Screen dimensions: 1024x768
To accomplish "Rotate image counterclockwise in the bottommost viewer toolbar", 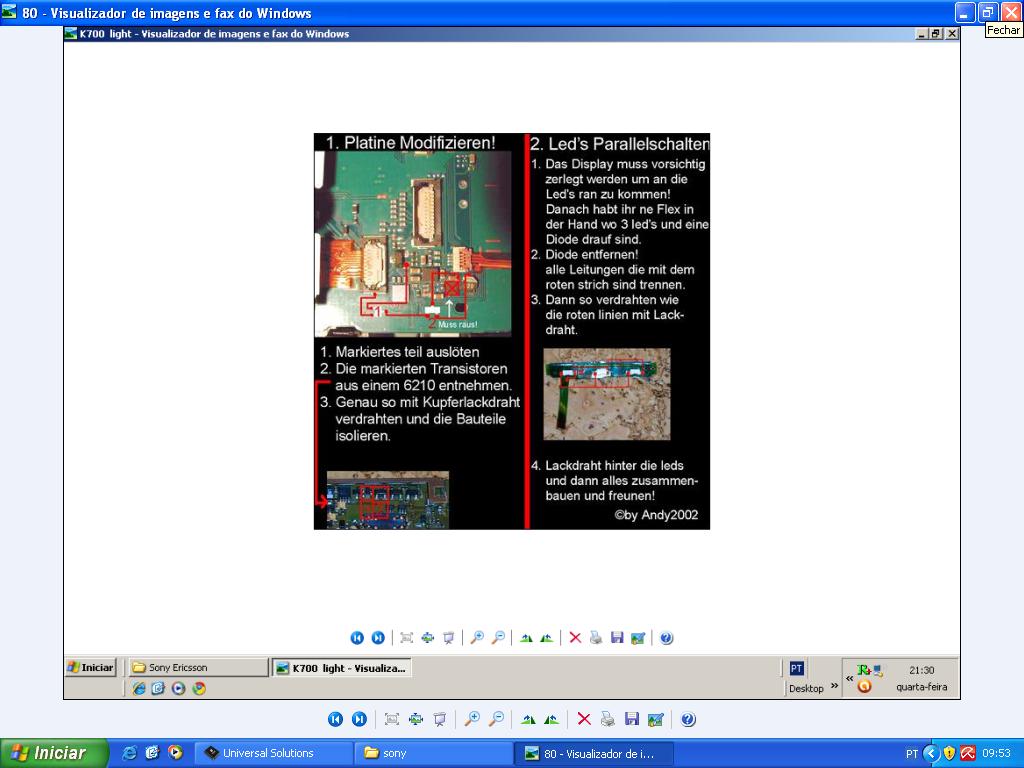I will click(551, 719).
